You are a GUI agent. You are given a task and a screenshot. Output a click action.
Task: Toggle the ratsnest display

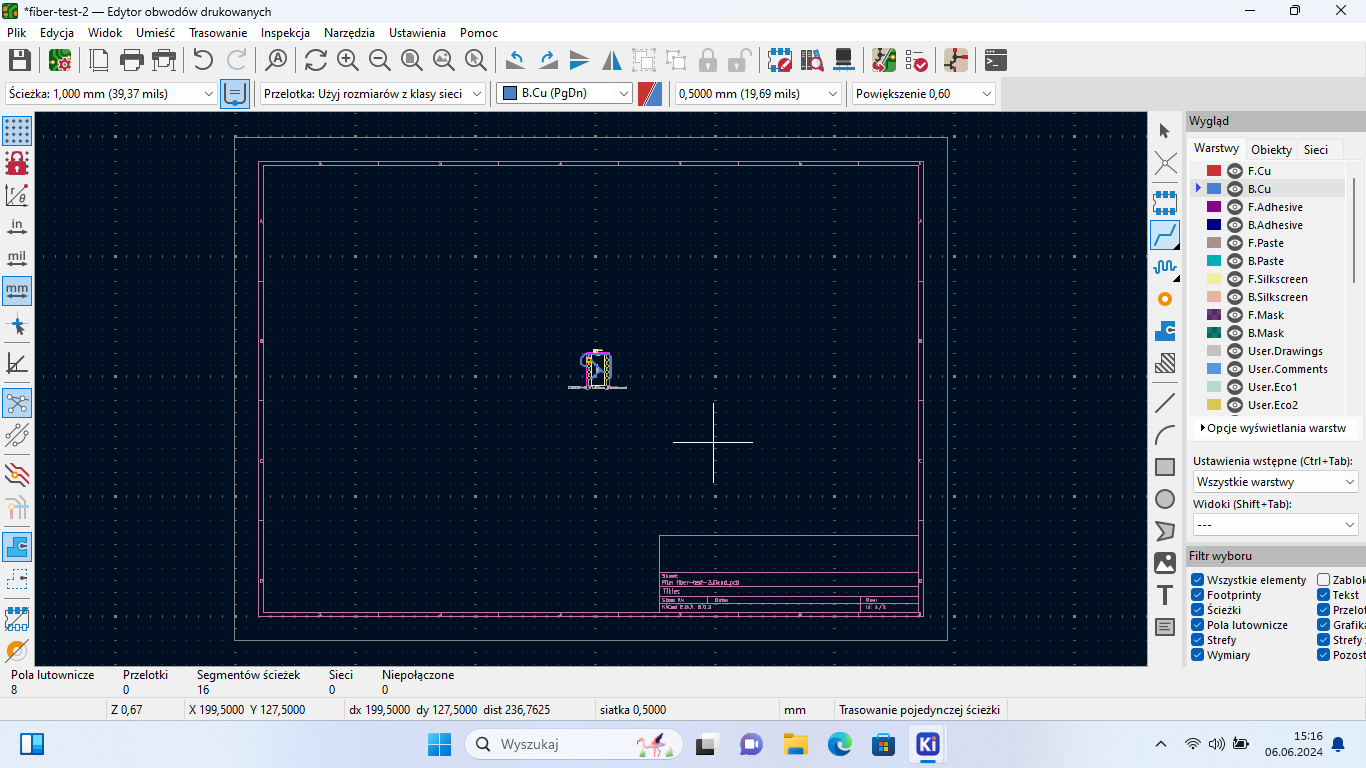(17, 403)
